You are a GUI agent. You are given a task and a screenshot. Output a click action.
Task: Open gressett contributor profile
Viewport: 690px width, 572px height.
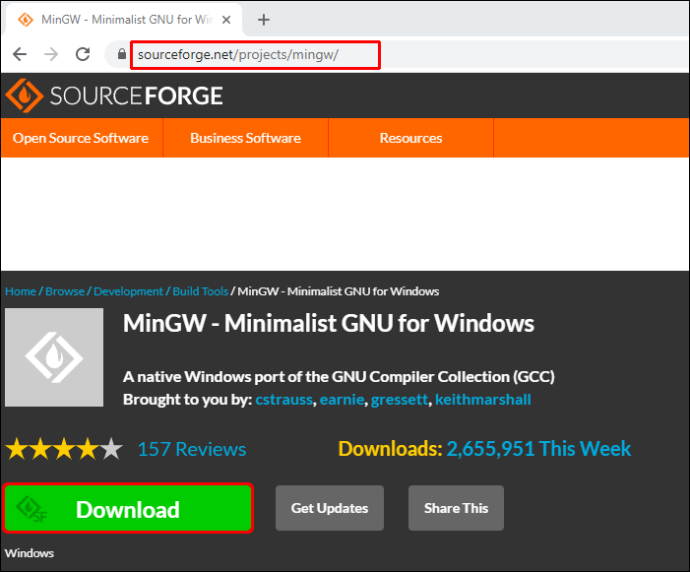click(399, 400)
